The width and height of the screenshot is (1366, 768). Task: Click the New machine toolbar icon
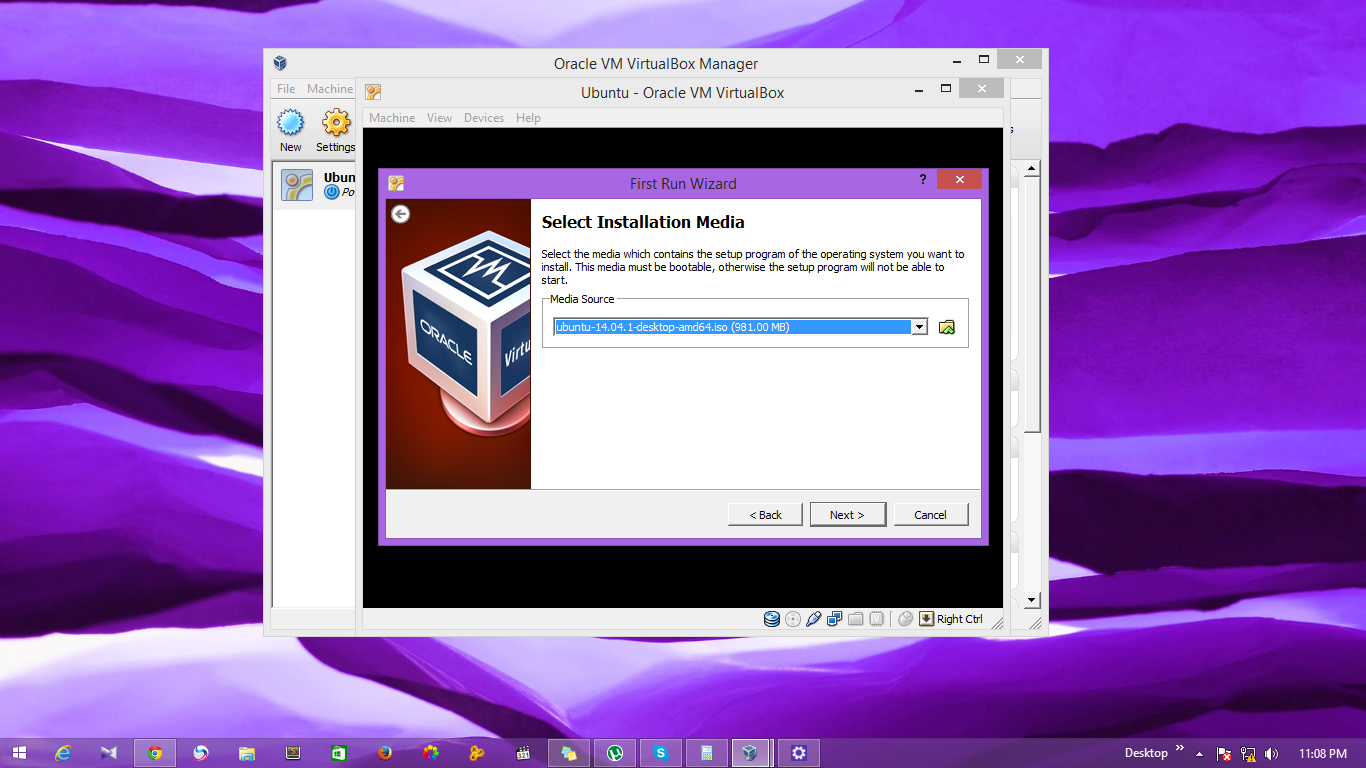(x=291, y=130)
